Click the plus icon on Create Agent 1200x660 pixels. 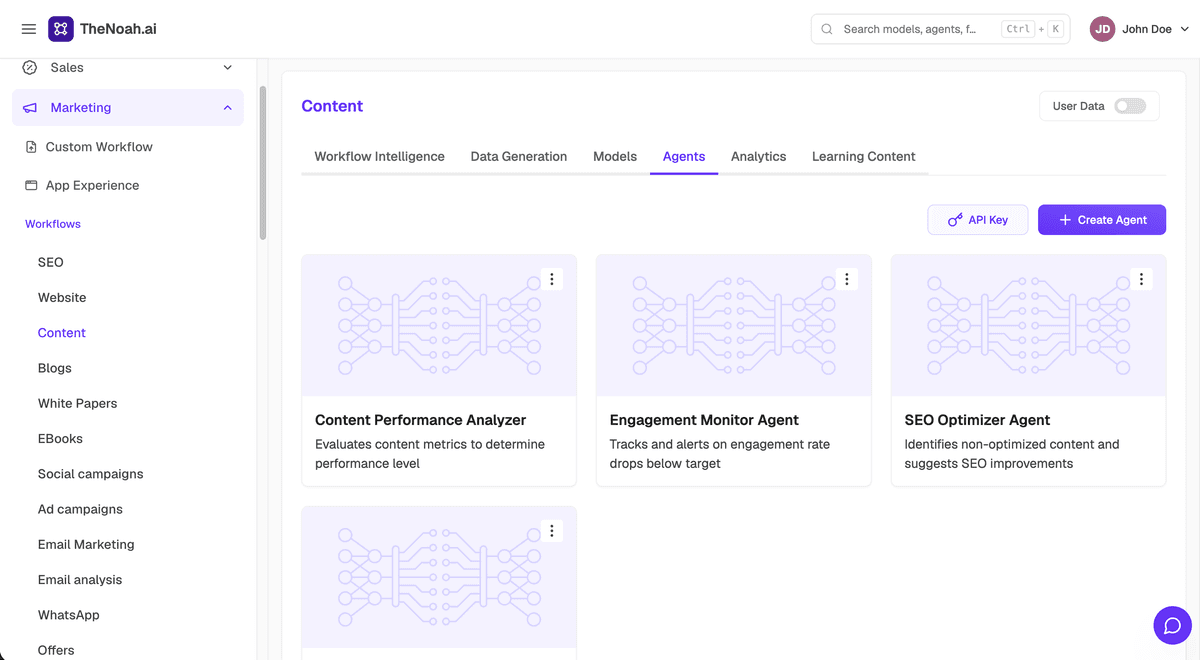[1065, 220]
